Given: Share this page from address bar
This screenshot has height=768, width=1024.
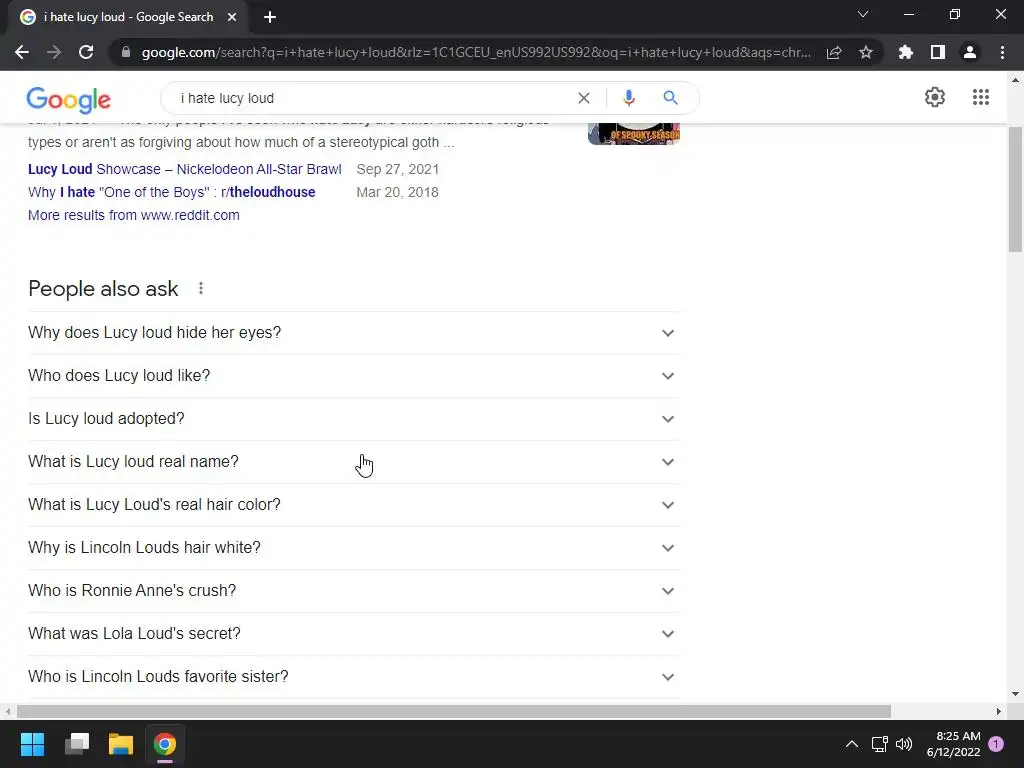Looking at the screenshot, I should tap(834, 52).
